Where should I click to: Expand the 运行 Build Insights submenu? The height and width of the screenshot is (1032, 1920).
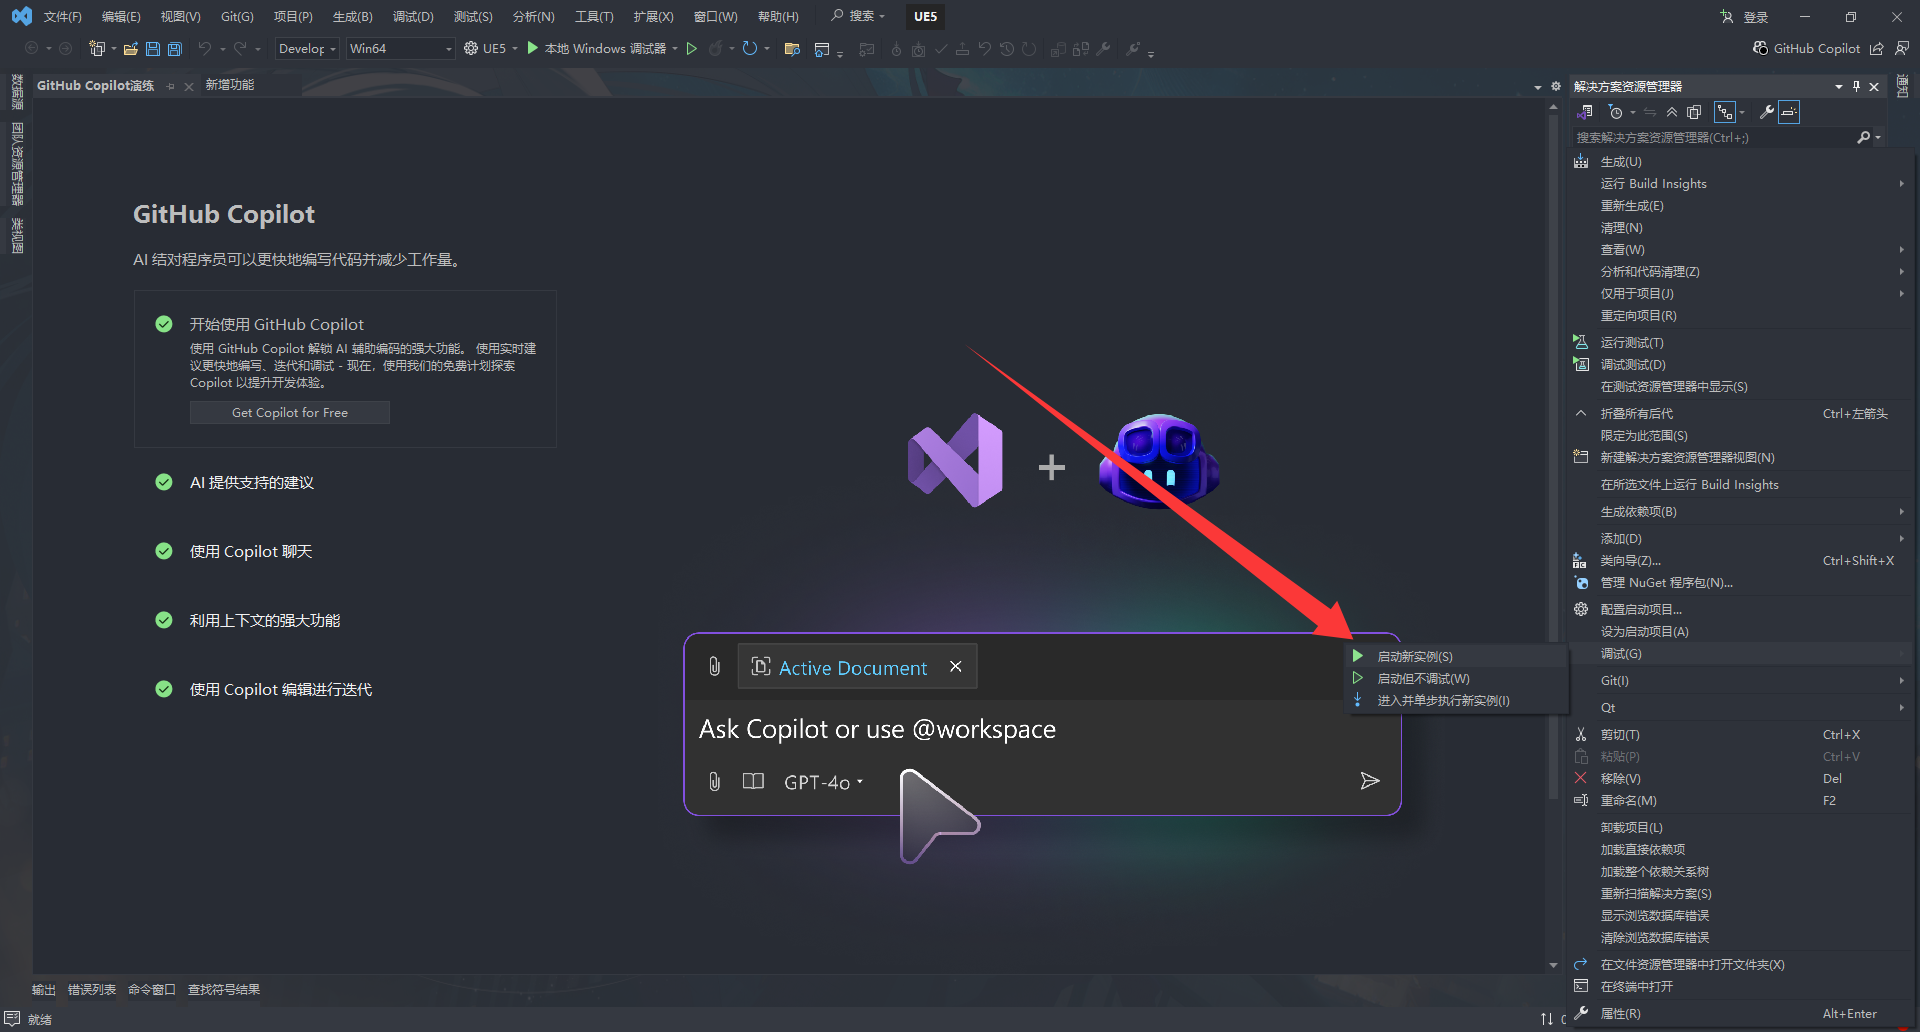pyautogui.click(x=1740, y=183)
